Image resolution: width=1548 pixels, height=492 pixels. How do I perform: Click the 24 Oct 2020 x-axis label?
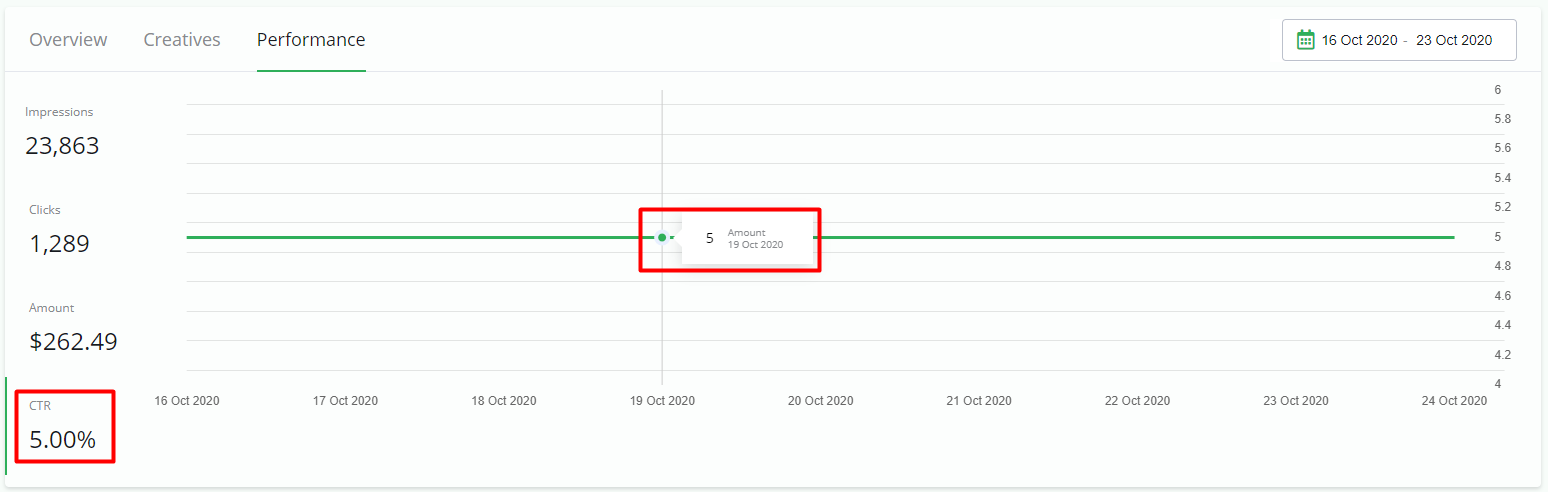pos(1454,401)
